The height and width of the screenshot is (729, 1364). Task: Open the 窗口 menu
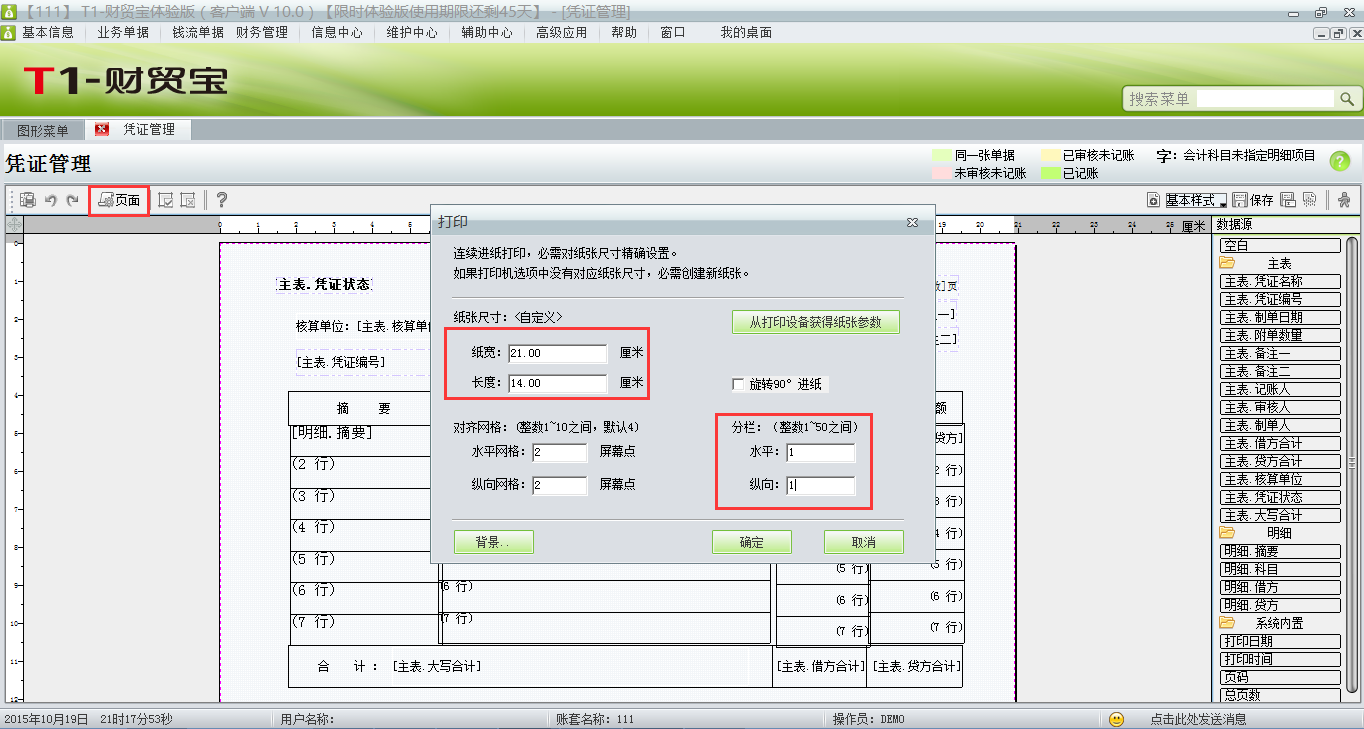point(673,32)
